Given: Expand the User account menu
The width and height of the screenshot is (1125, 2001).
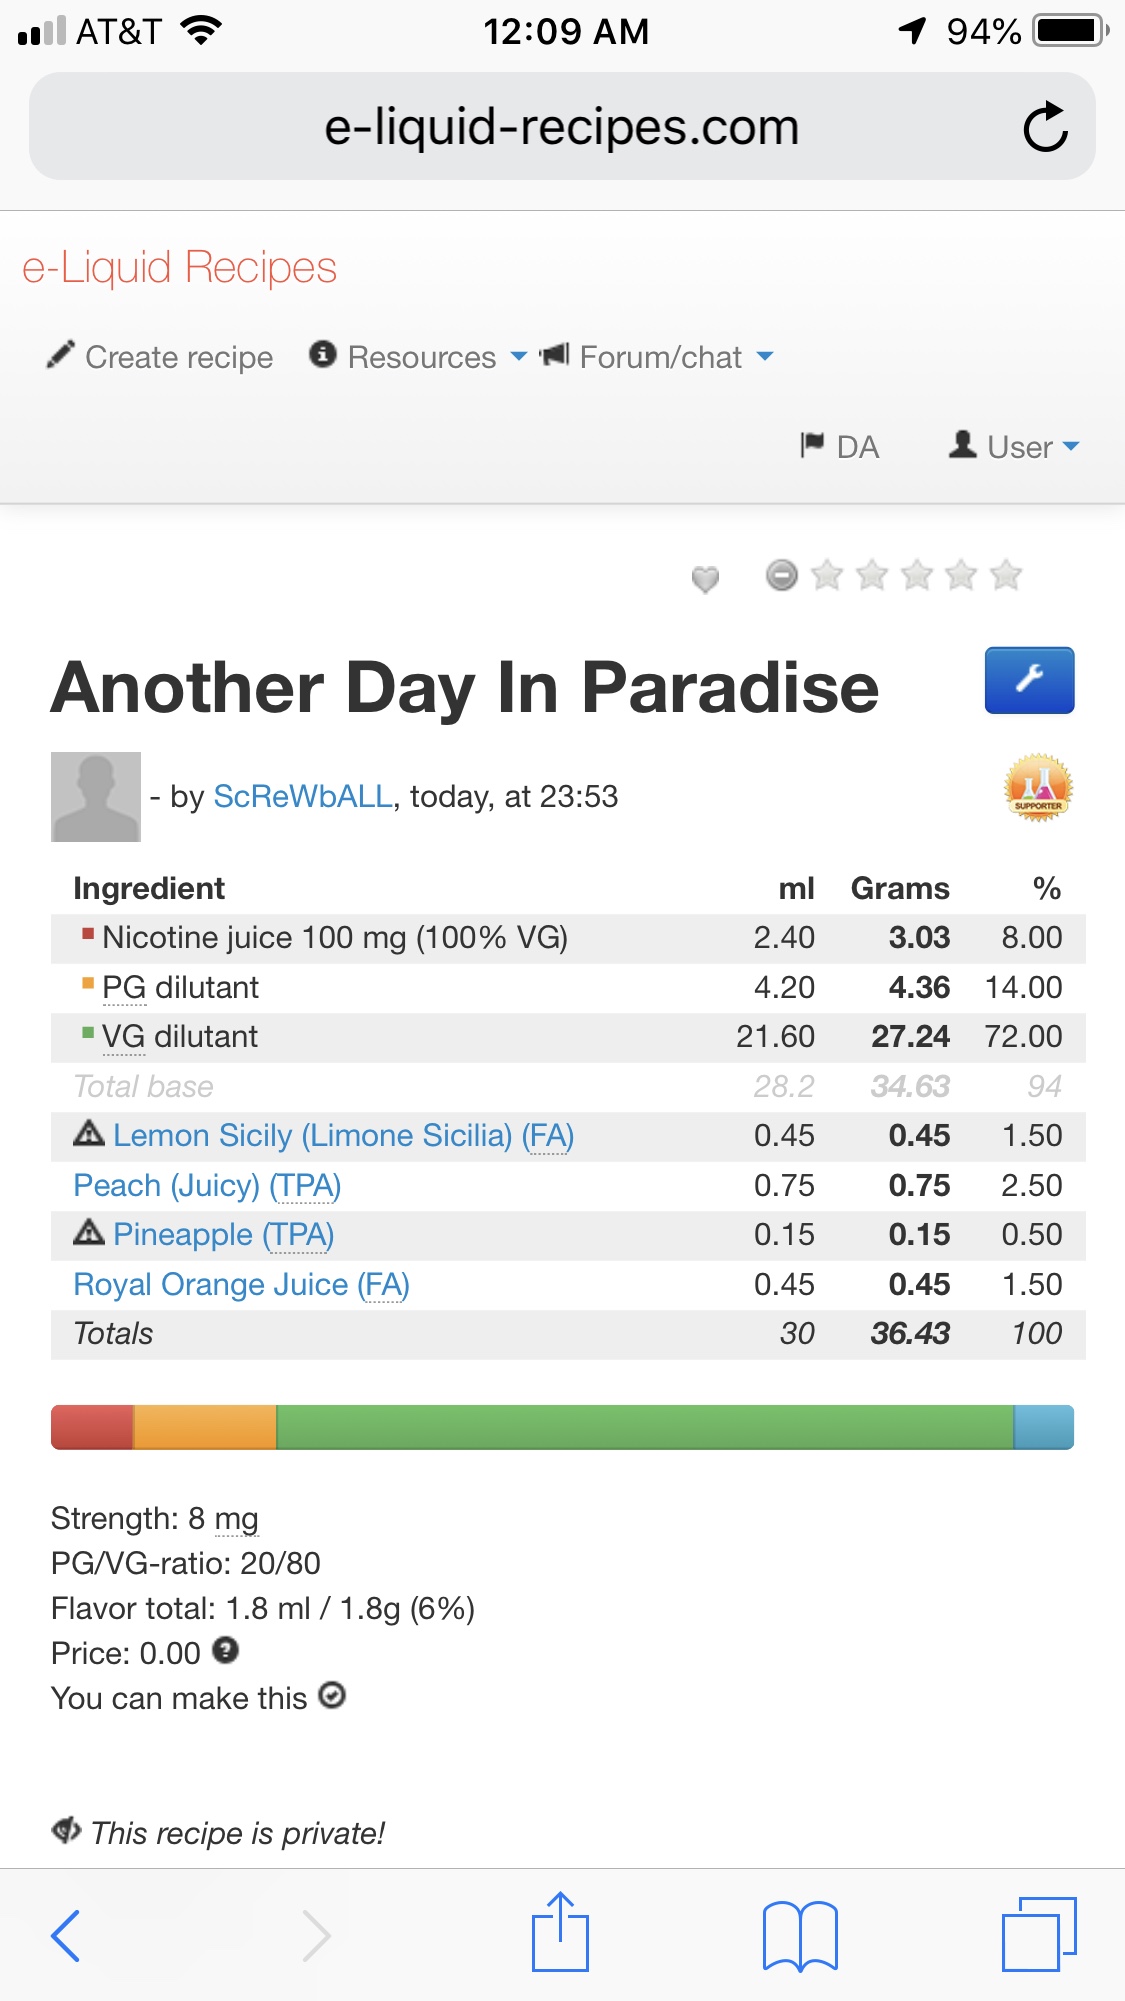Looking at the screenshot, I should (x=1015, y=446).
